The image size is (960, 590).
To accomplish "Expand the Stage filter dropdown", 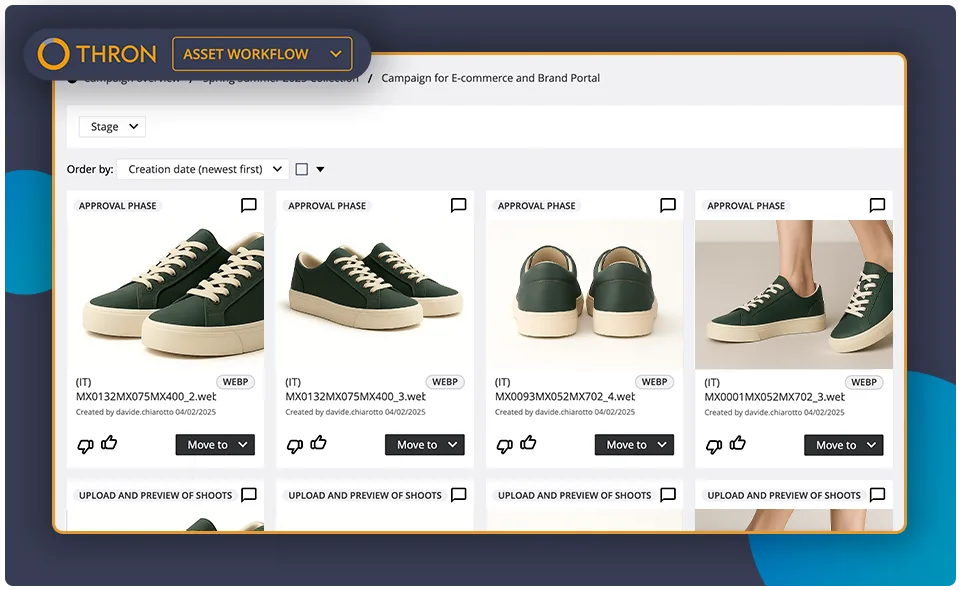I will pyautogui.click(x=113, y=127).
